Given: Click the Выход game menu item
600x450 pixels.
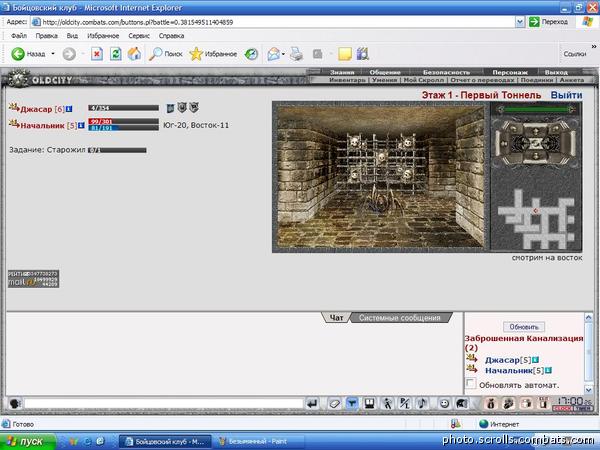Looking at the screenshot, I should coord(556,72).
